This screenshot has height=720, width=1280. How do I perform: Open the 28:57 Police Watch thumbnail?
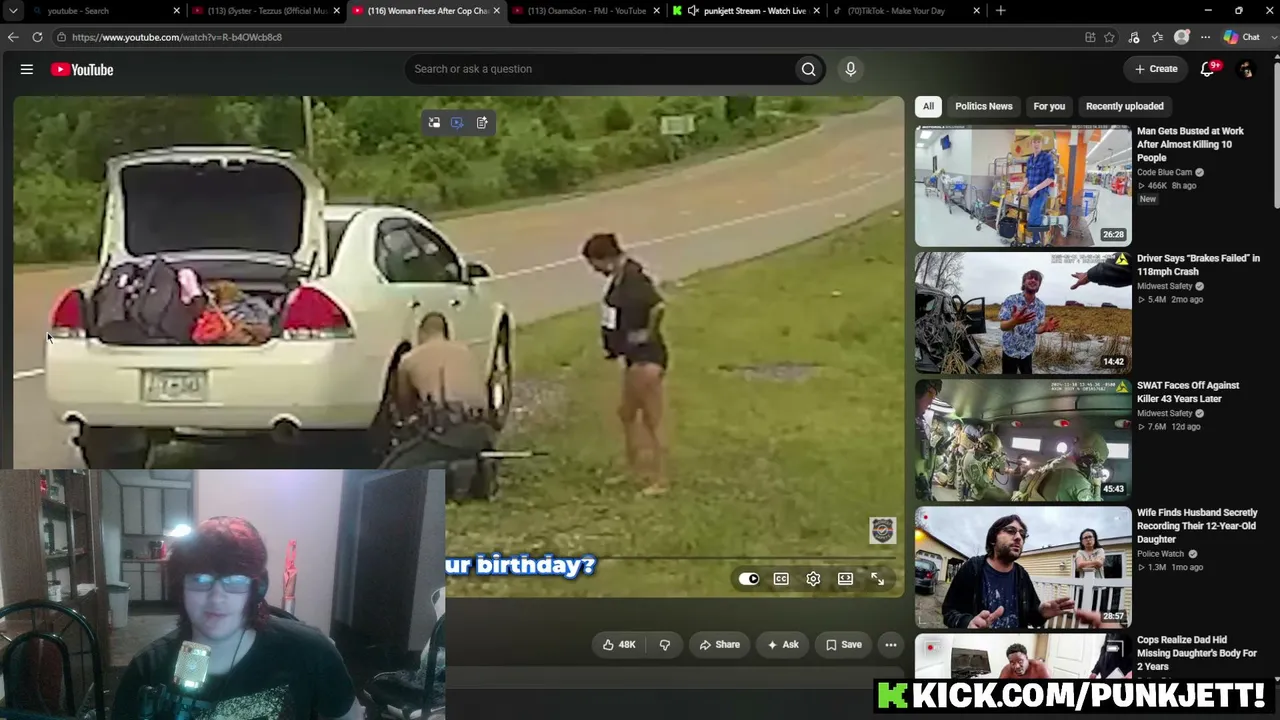pyautogui.click(x=1023, y=567)
